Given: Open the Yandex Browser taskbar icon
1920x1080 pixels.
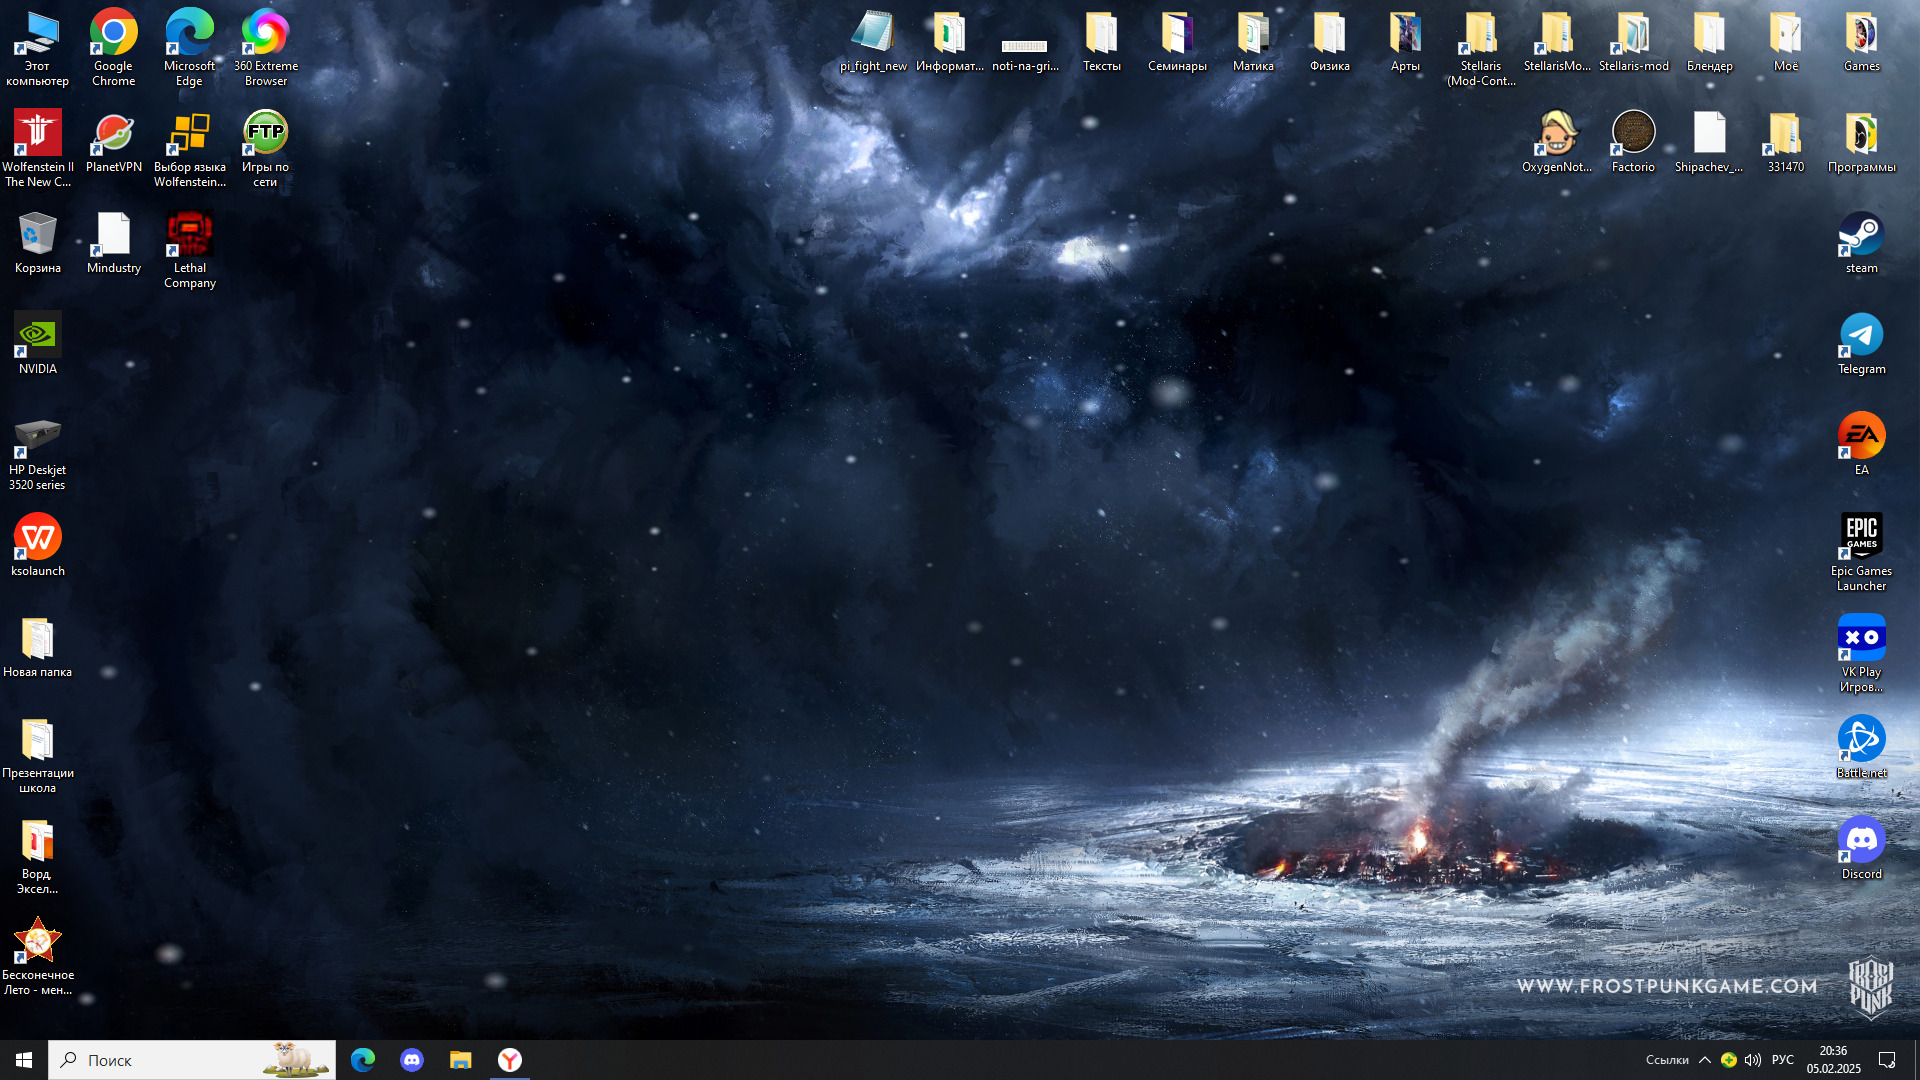Looking at the screenshot, I should coord(510,1060).
